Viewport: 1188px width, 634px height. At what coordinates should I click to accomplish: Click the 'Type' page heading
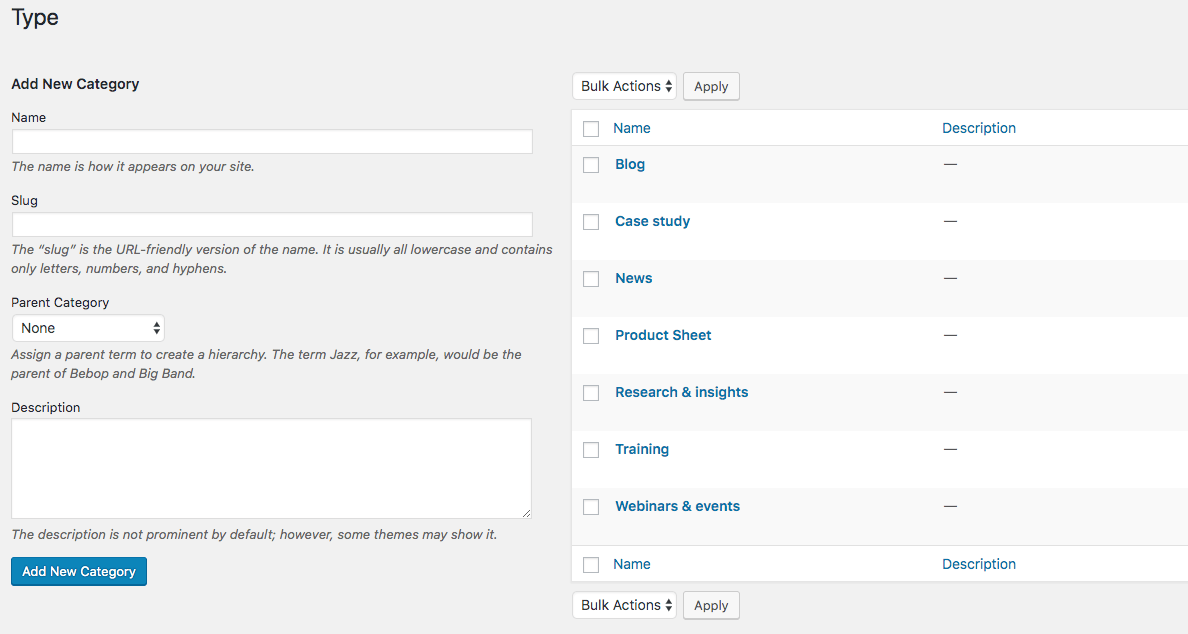coord(35,17)
